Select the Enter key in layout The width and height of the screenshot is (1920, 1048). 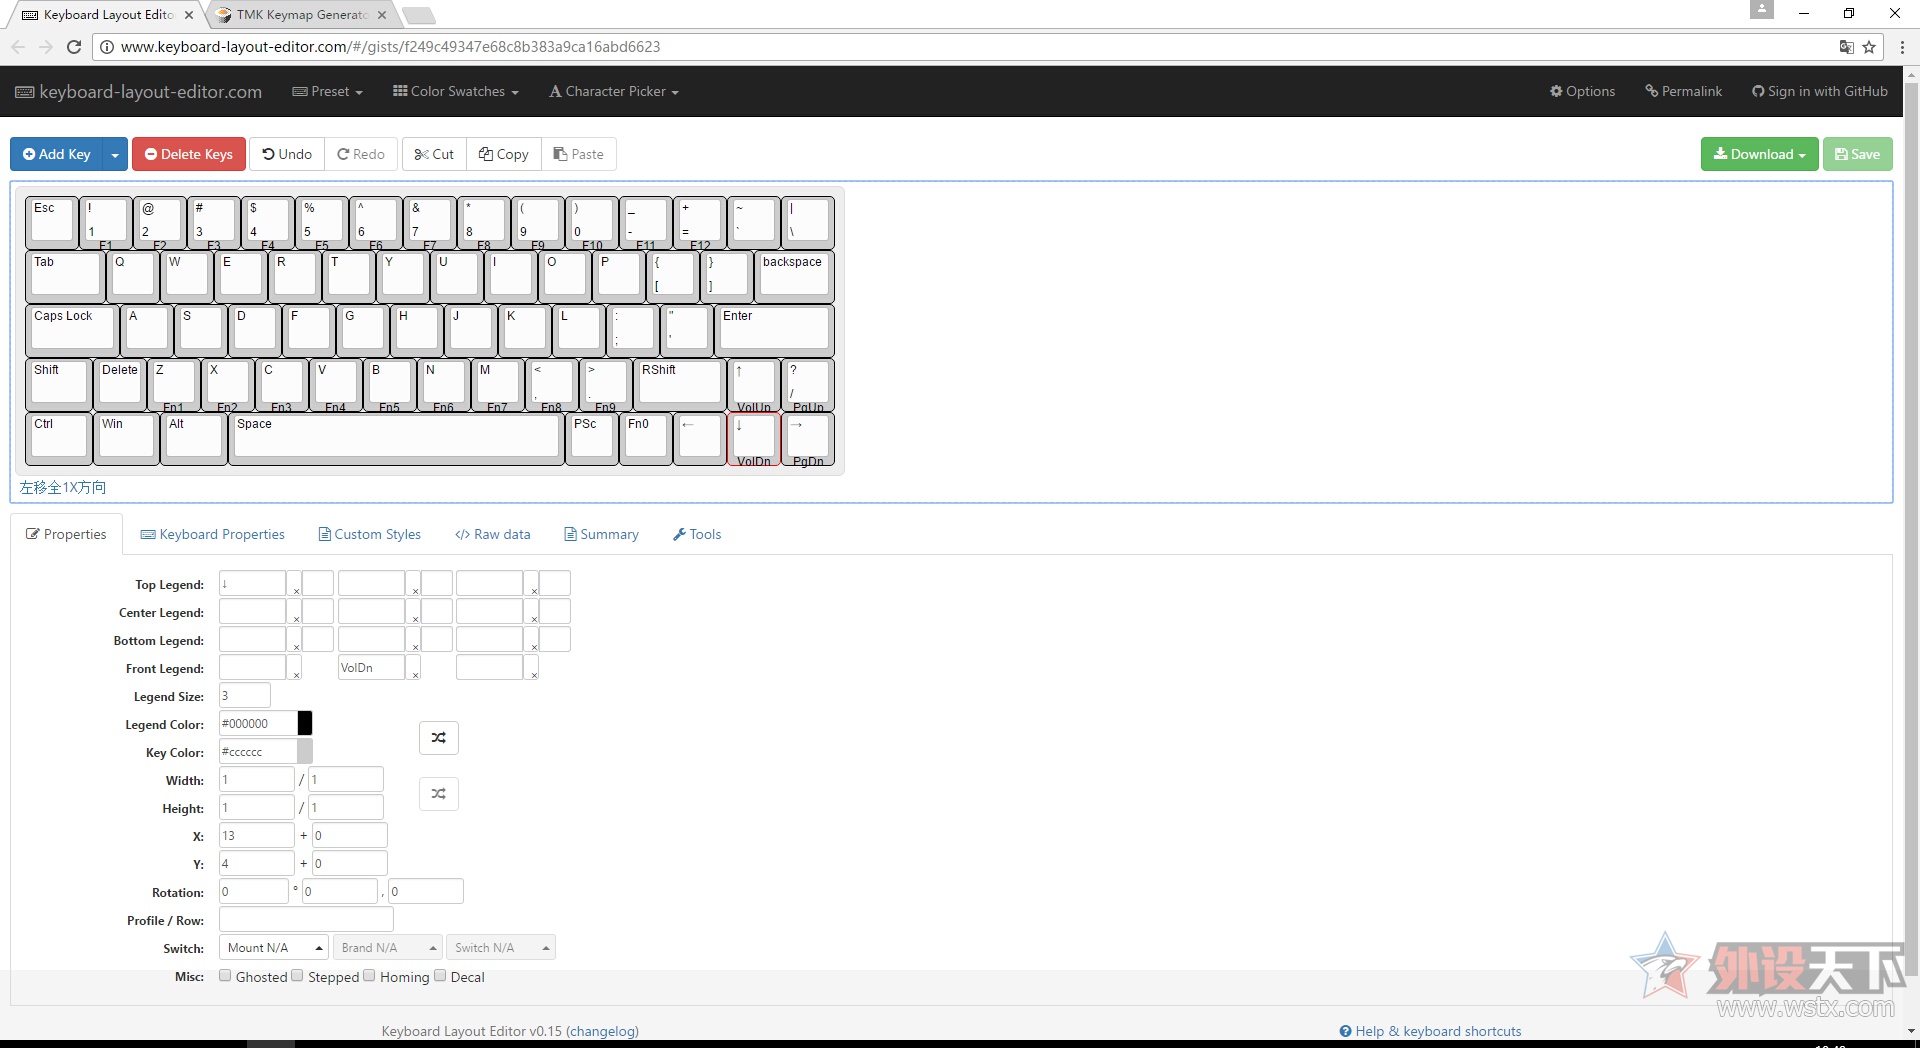click(775, 330)
